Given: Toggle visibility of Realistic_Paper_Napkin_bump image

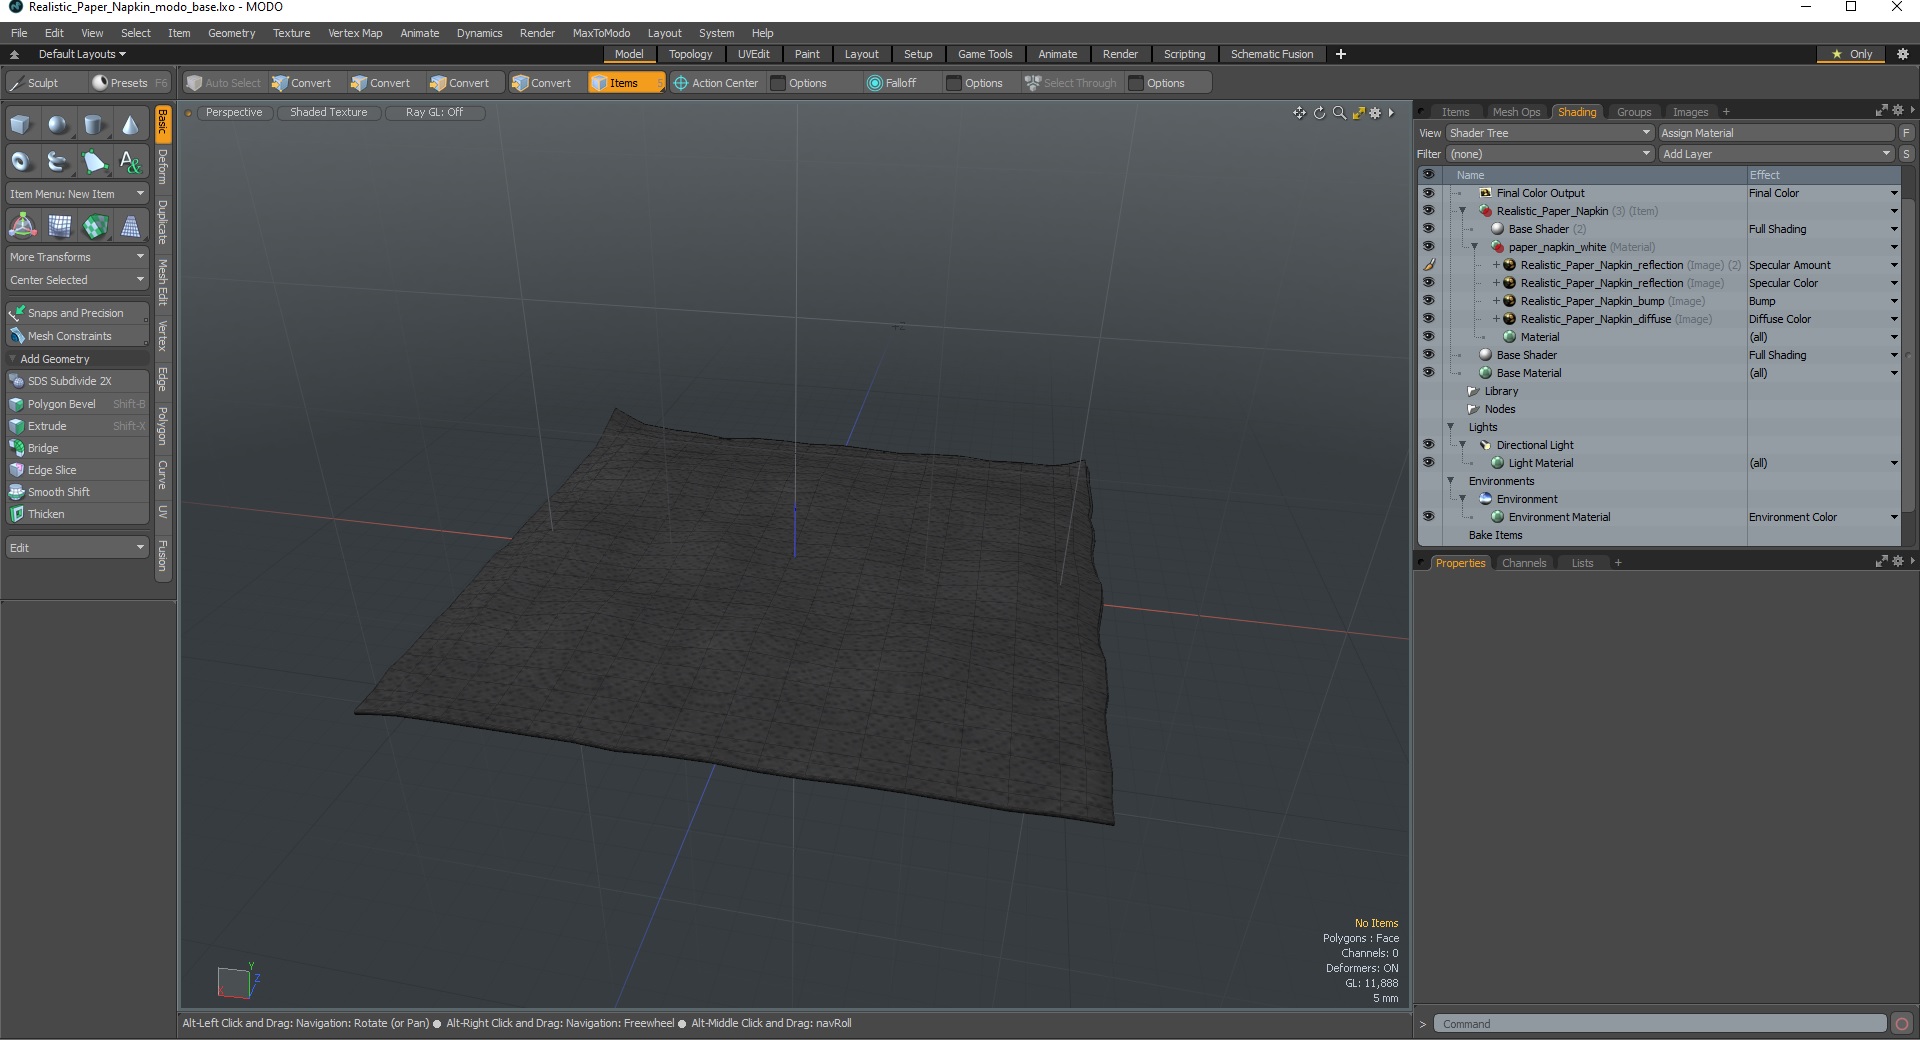Looking at the screenshot, I should tap(1428, 301).
